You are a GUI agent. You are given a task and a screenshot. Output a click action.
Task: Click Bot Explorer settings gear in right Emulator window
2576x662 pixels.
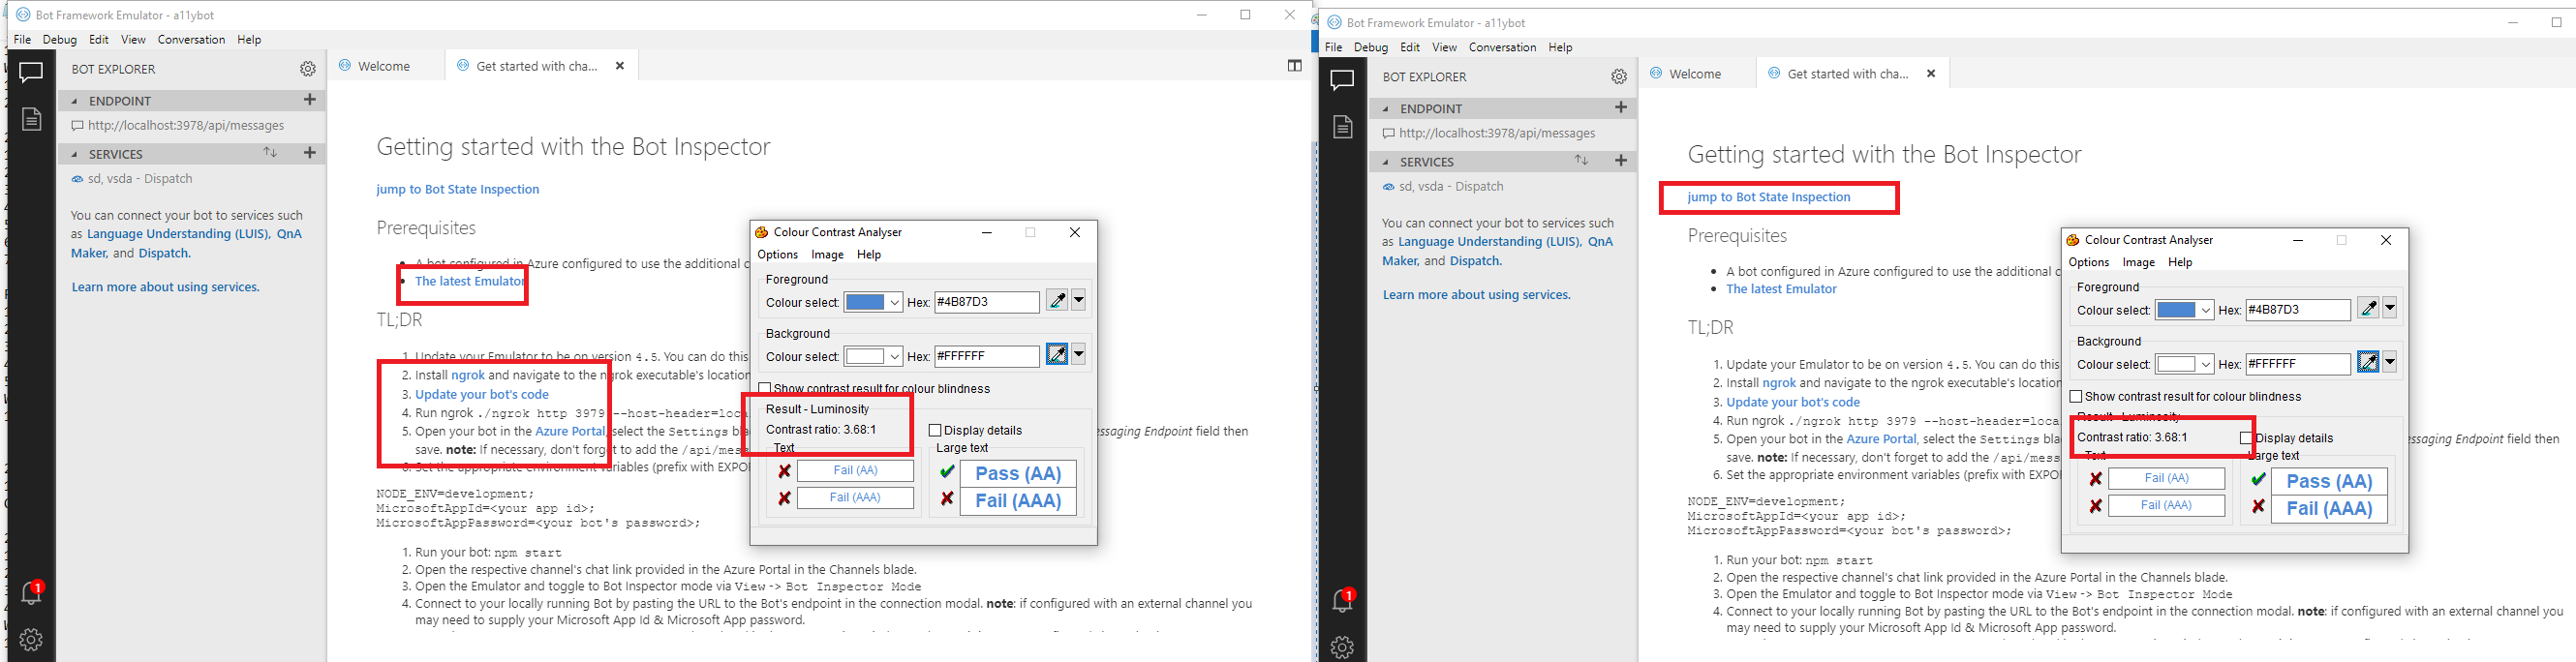[x=1619, y=77]
